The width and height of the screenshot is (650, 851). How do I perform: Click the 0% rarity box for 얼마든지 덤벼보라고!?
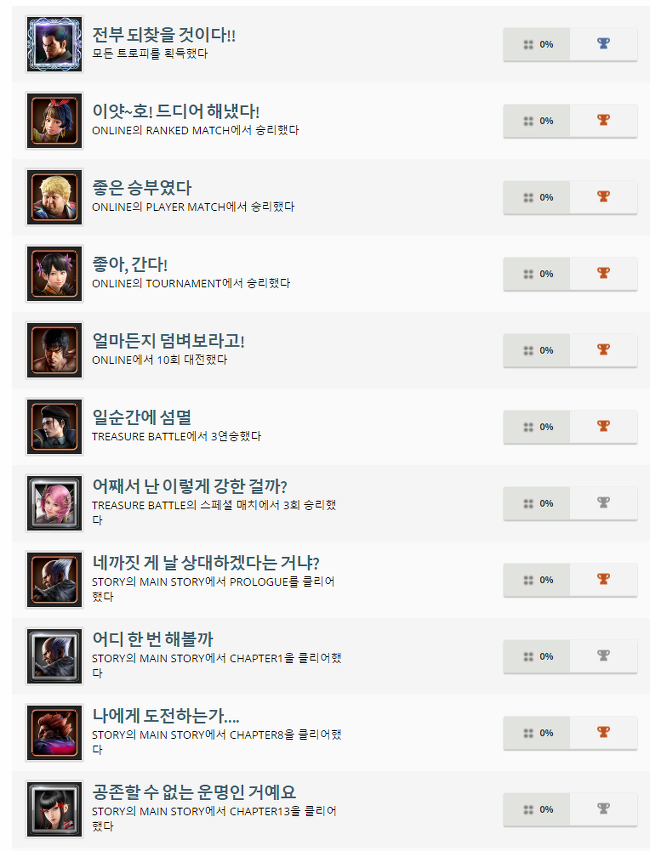click(537, 351)
